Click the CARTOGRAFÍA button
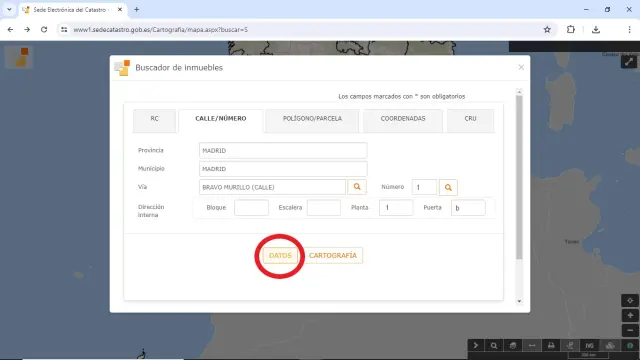 (x=333, y=256)
